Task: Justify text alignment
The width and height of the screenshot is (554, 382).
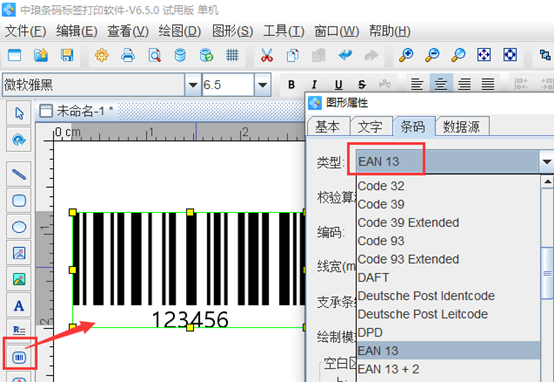Action: click(x=488, y=84)
